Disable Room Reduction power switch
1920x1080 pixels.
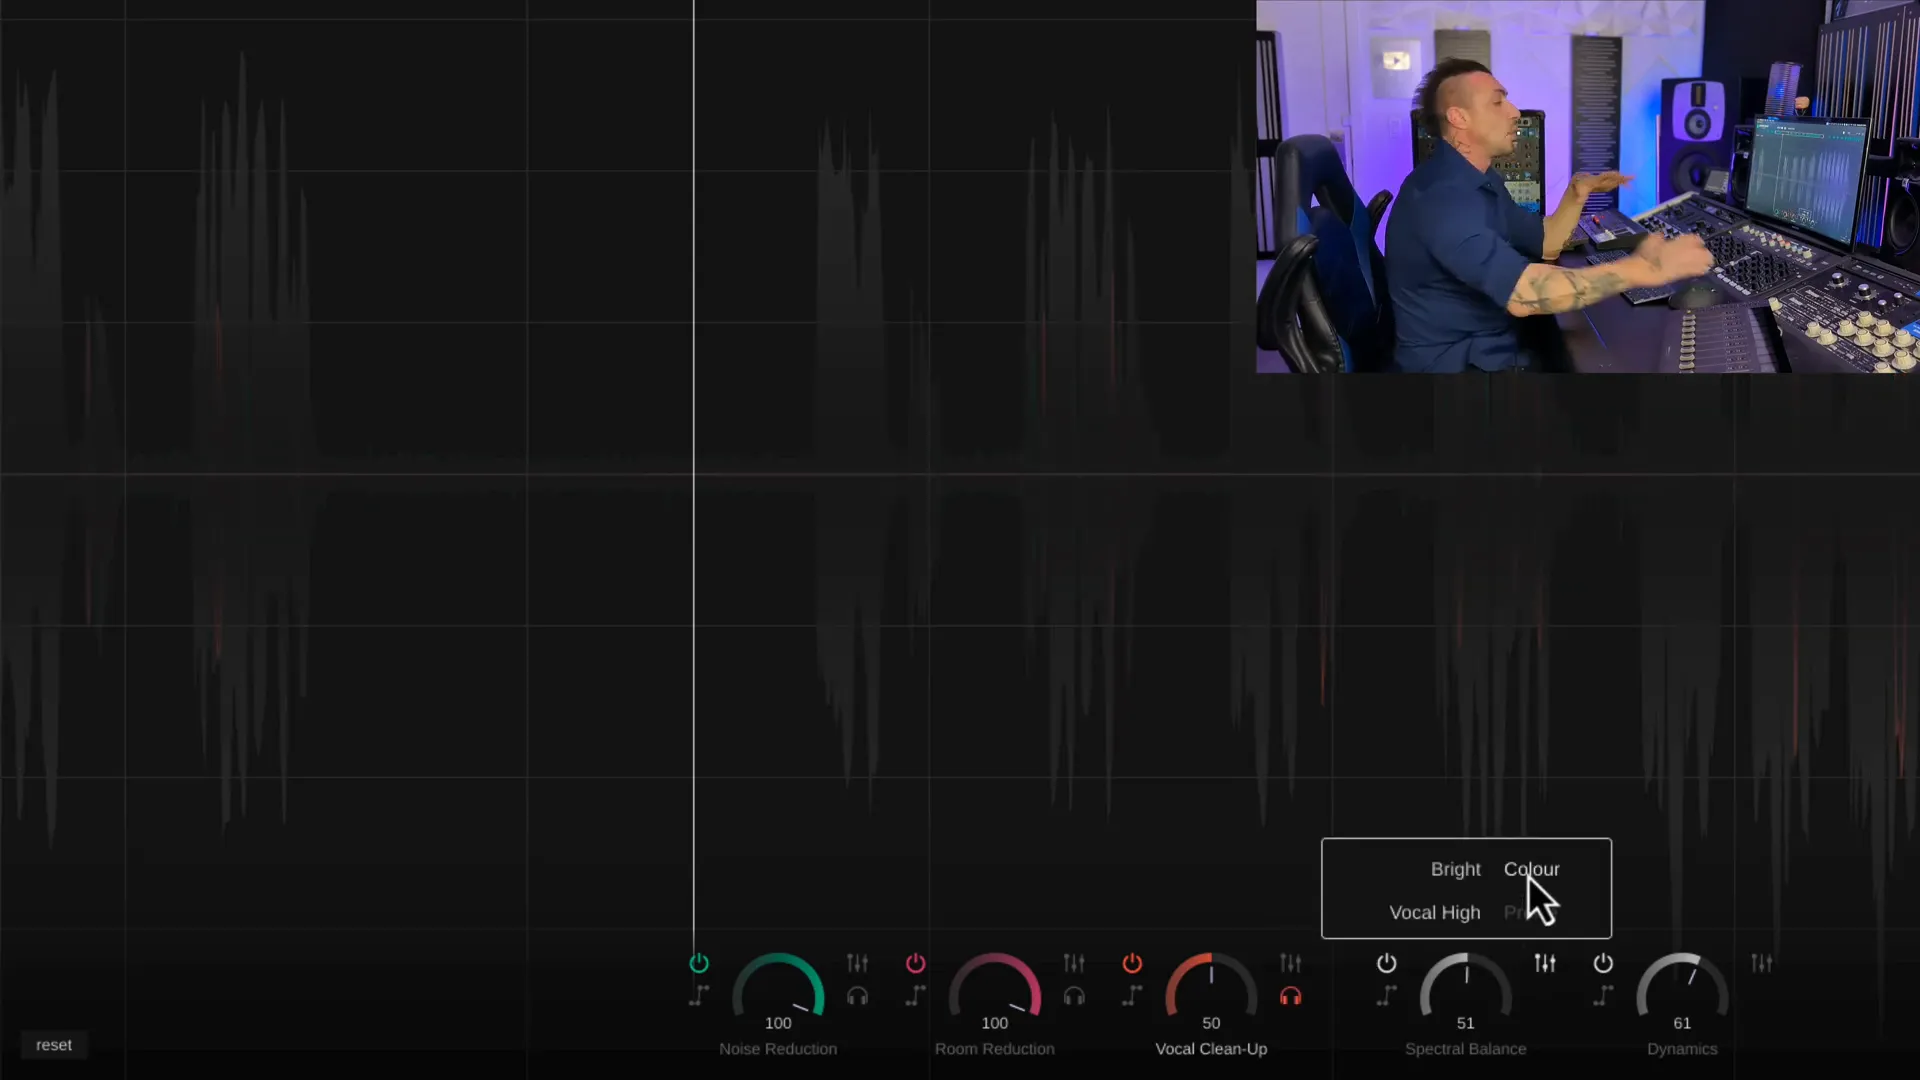point(915,963)
